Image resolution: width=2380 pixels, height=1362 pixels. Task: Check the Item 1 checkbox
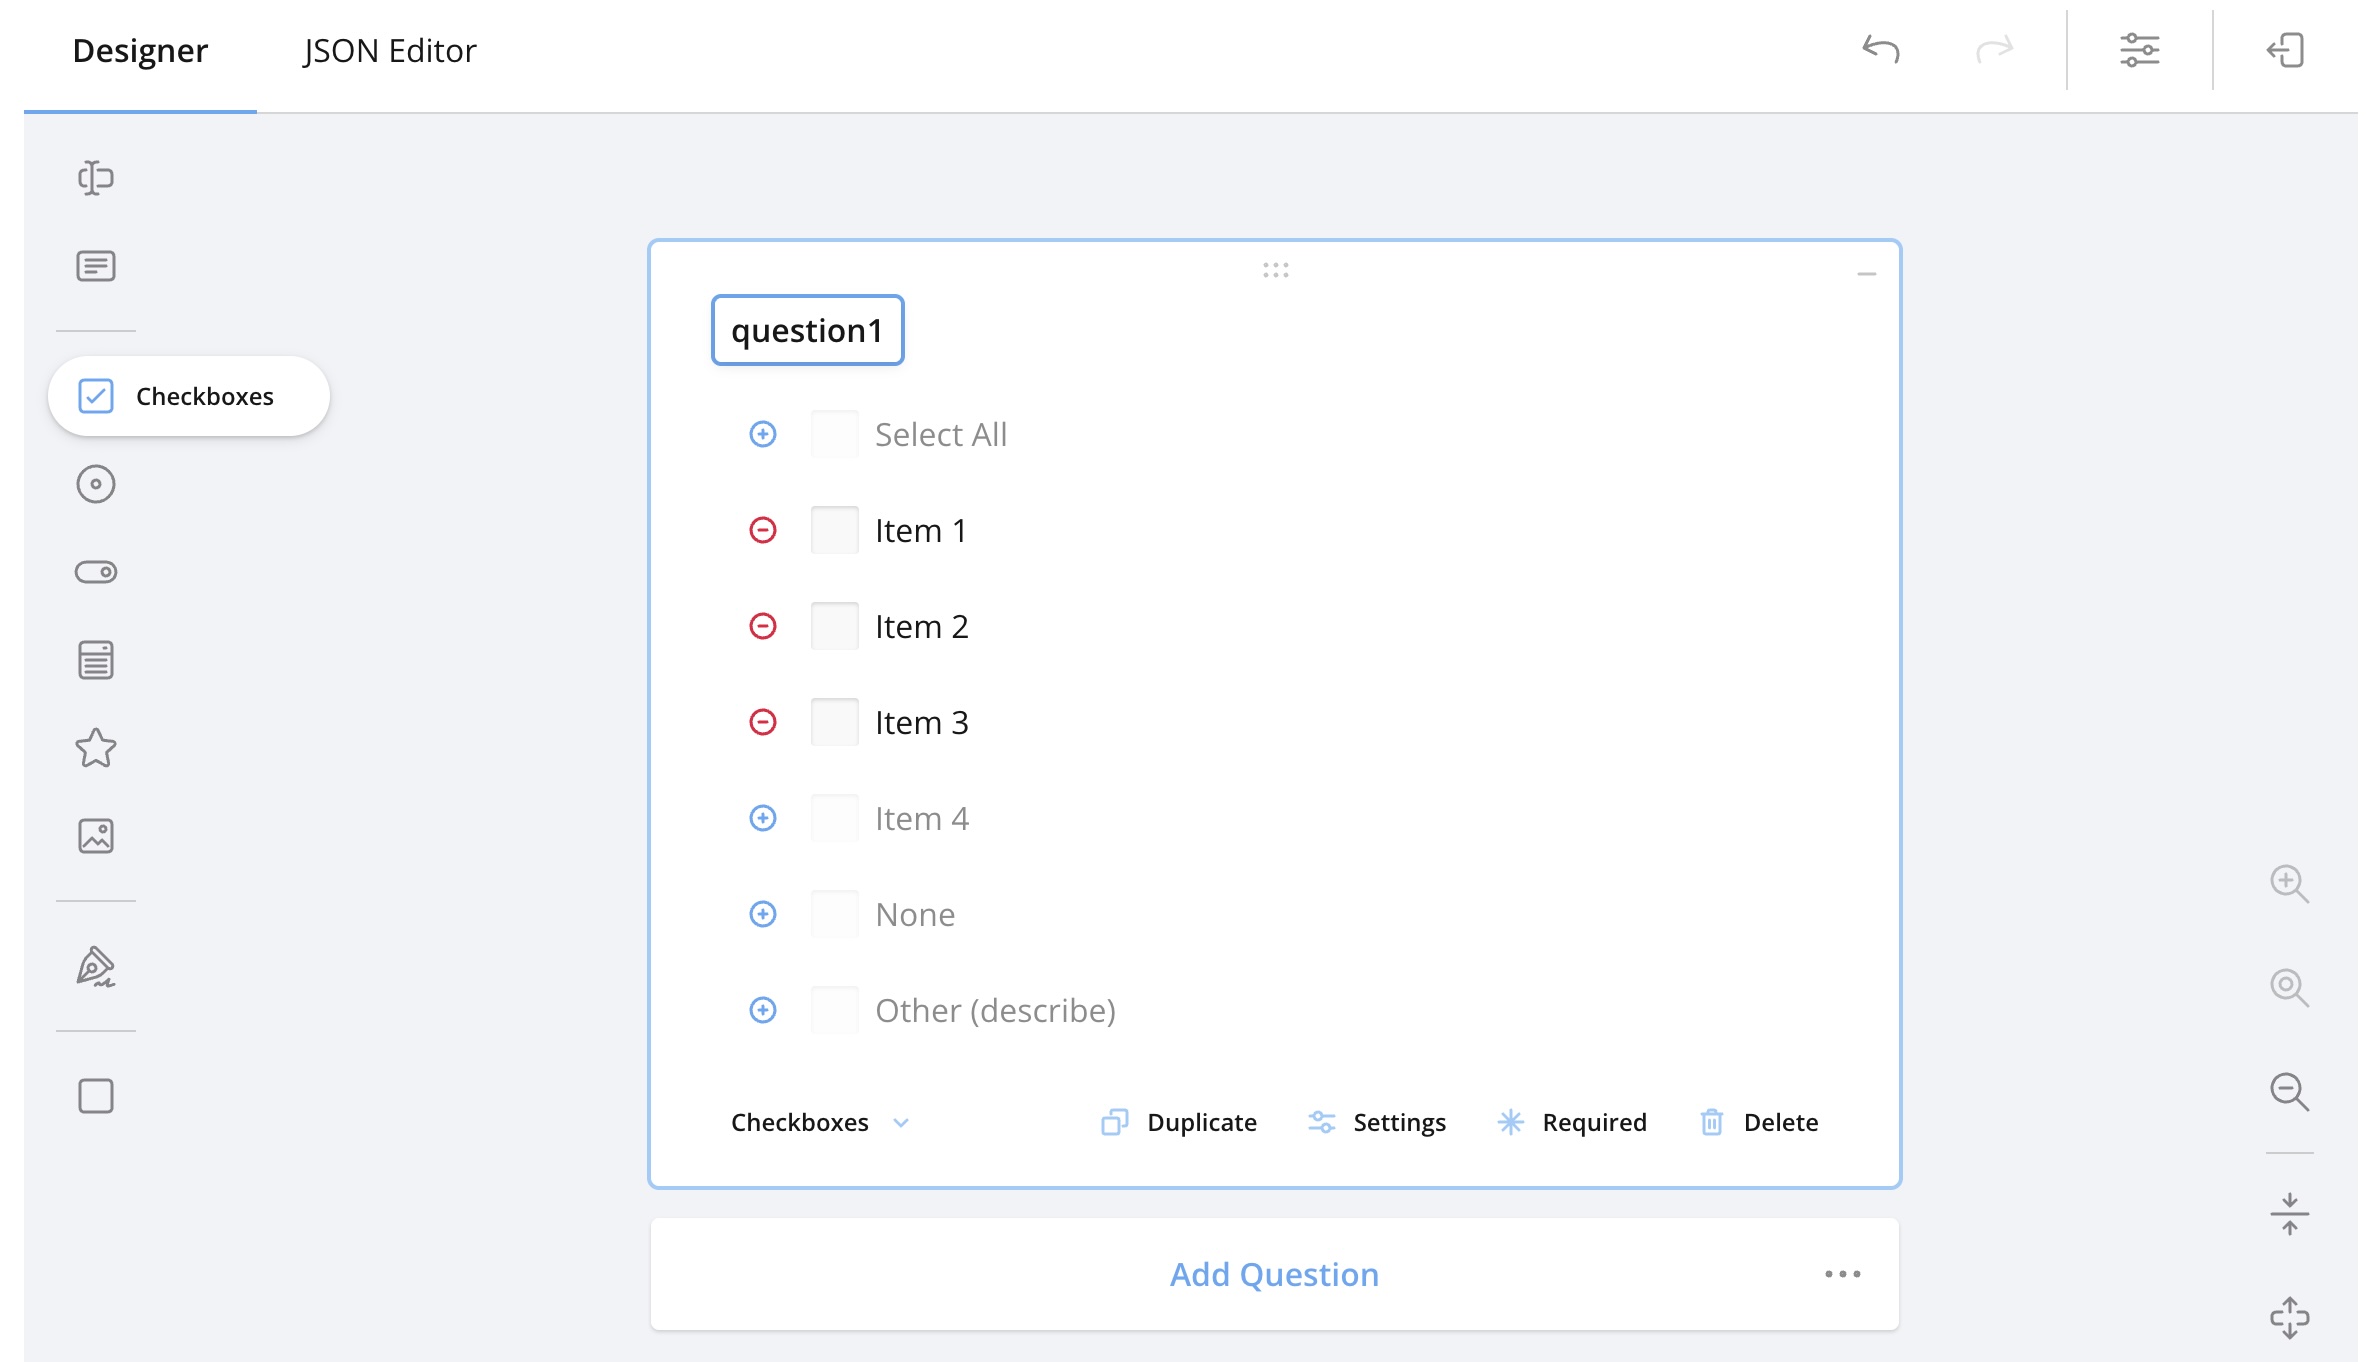coord(834,530)
